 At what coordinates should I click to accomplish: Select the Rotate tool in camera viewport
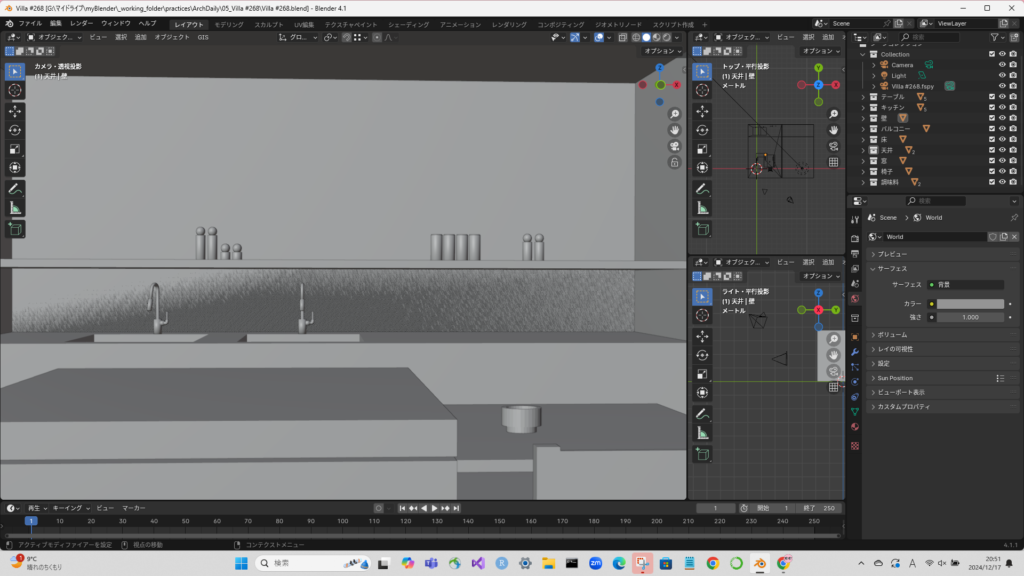pyautogui.click(x=15, y=130)
